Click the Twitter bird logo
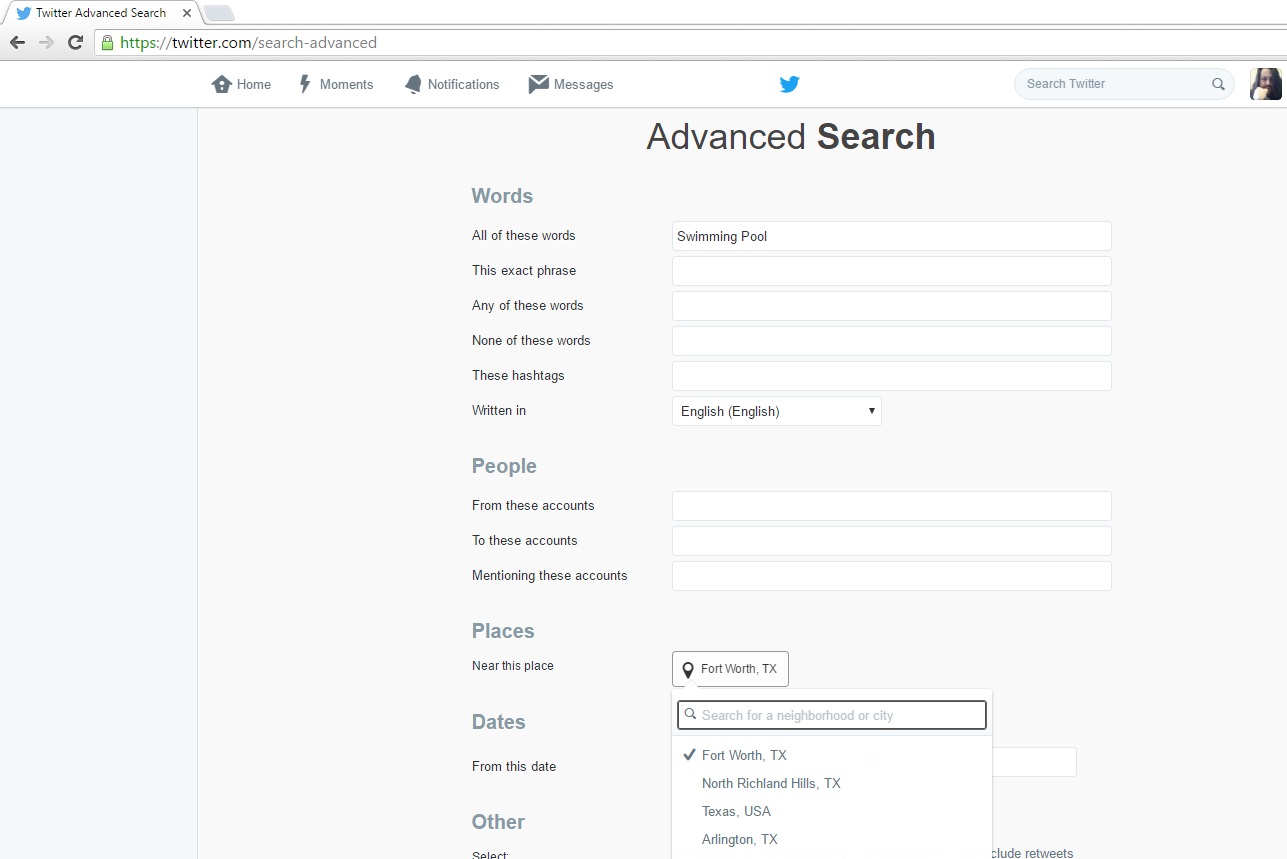This screenshot has height=859, width=1287. (789, 84)
